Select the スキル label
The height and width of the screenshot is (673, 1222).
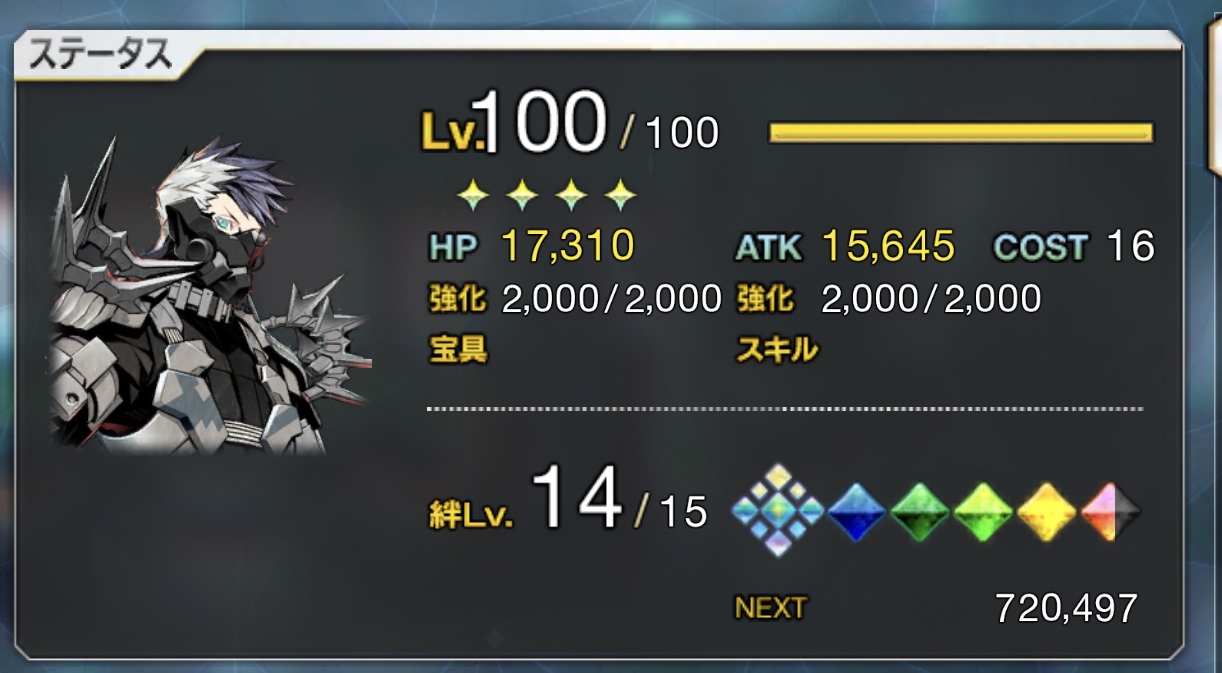[777, 349]
